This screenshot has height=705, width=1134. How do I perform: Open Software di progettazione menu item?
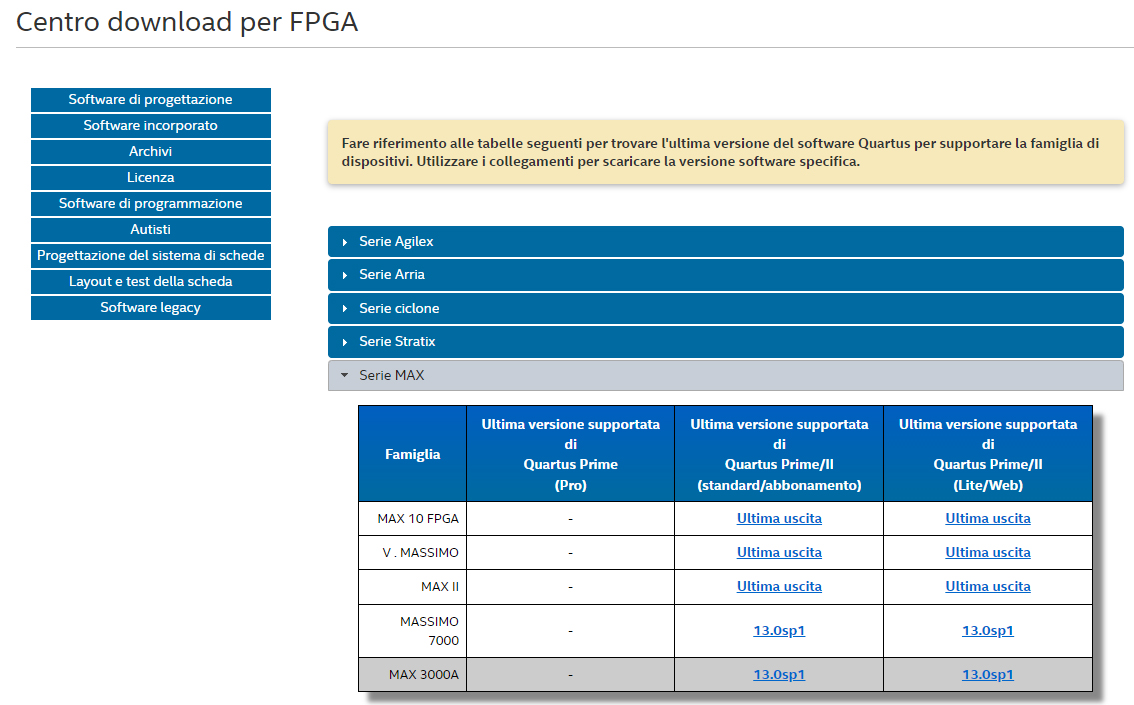point(151,100)
